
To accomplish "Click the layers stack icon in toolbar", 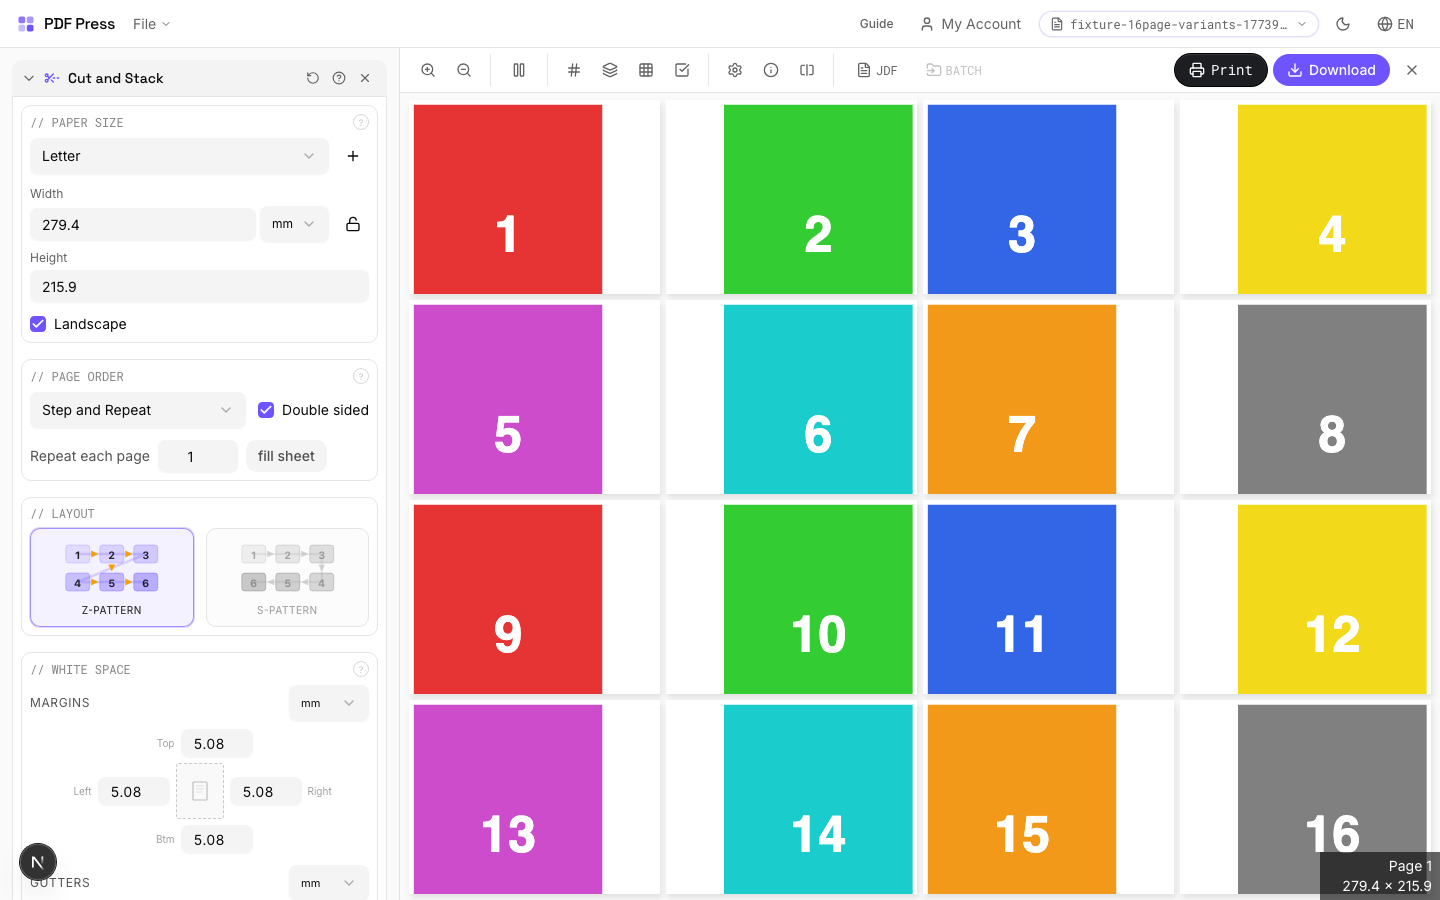I will [x=610, y=70].
